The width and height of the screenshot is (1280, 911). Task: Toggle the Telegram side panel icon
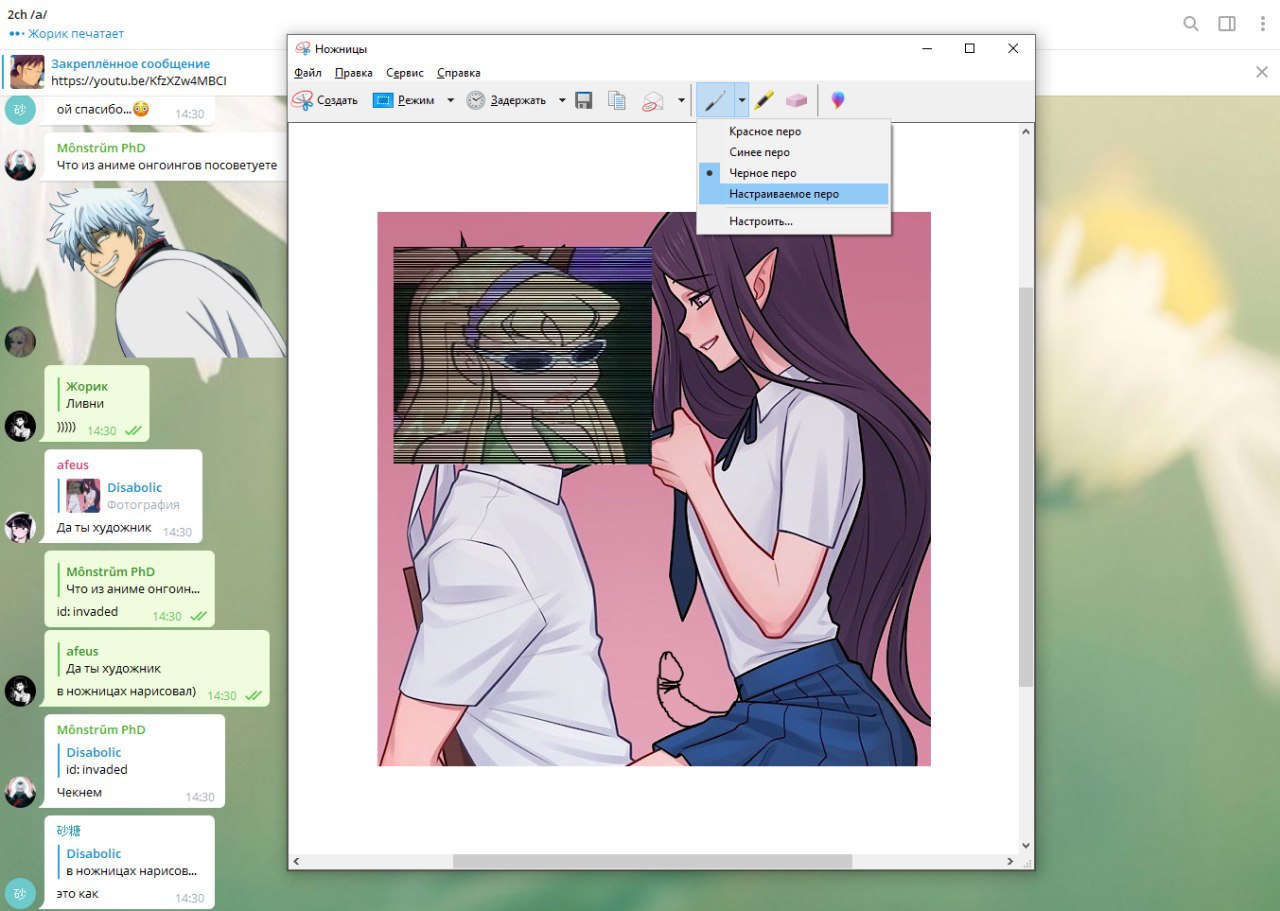[x=1227, y=24]
